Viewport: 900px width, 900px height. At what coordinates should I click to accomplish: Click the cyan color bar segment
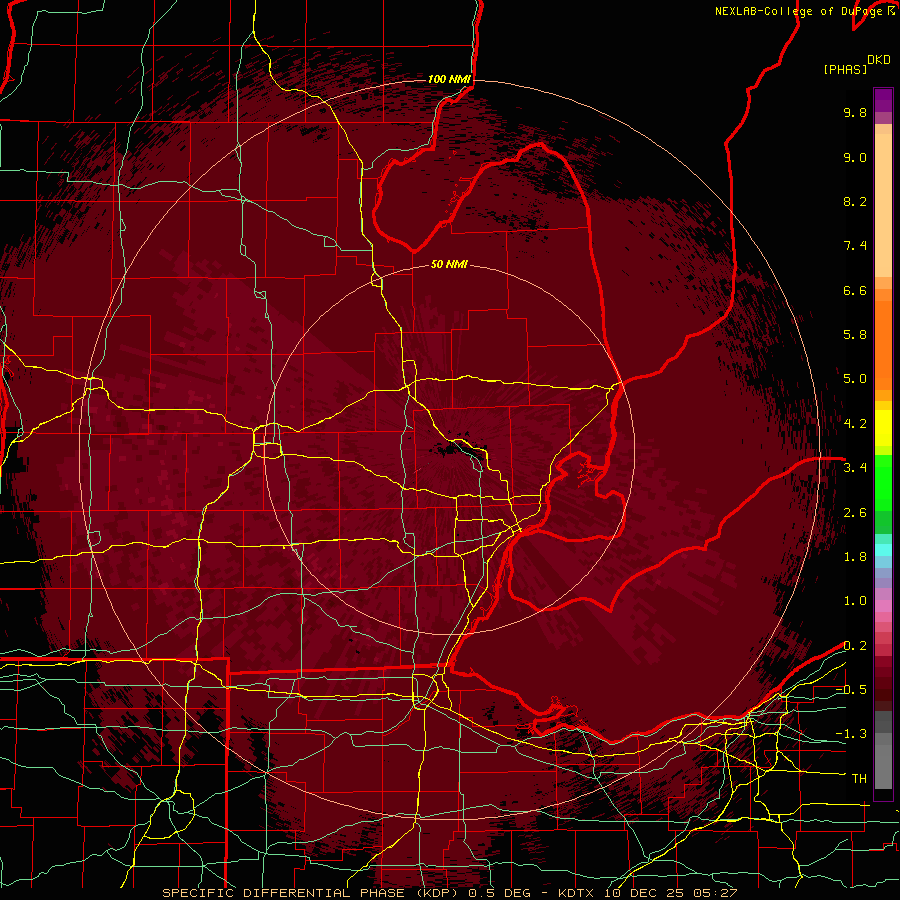883,550
